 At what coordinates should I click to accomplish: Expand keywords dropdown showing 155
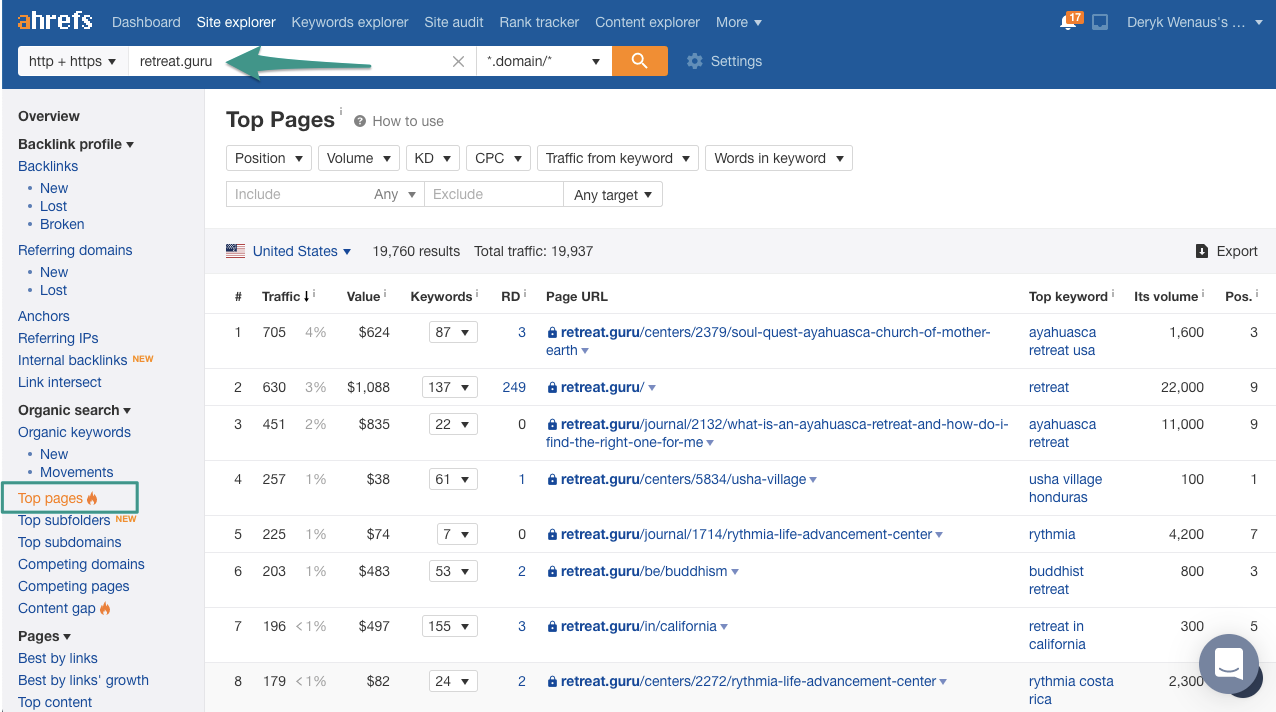[450, 626]
